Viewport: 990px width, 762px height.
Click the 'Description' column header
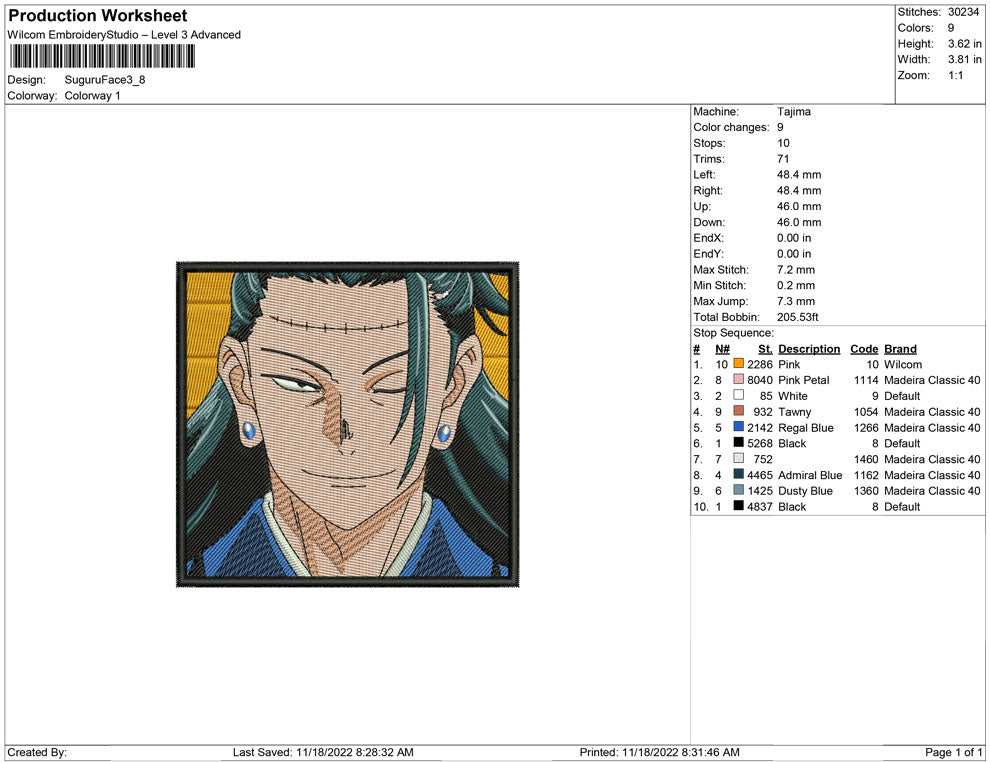click(809, 349)
